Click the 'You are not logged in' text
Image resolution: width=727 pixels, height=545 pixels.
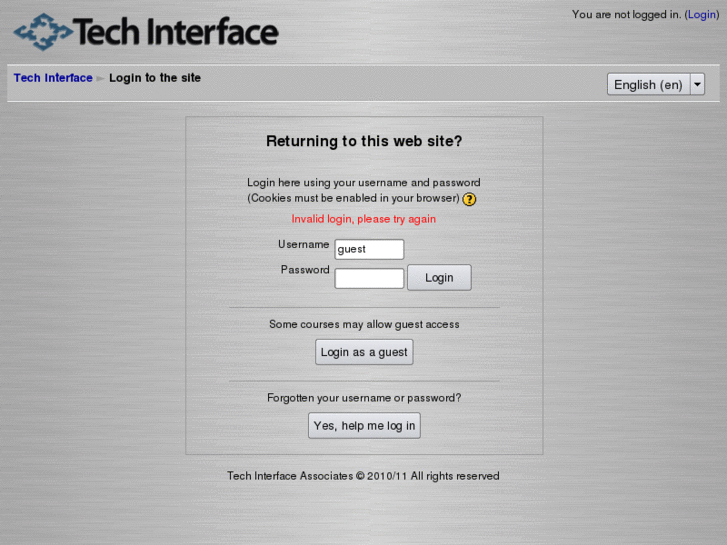pos(626,15)
